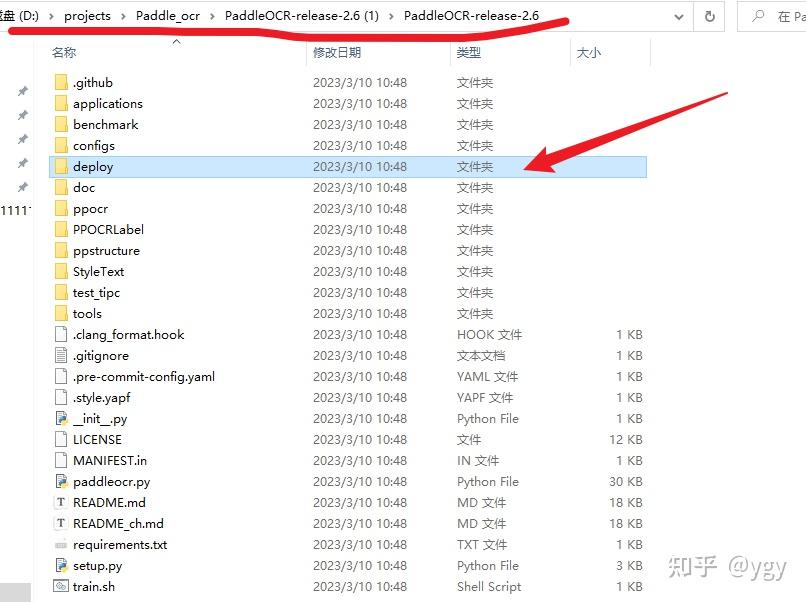Click the configs folder icon
Viewport: 806px width, 602px height.
[61, 145]
